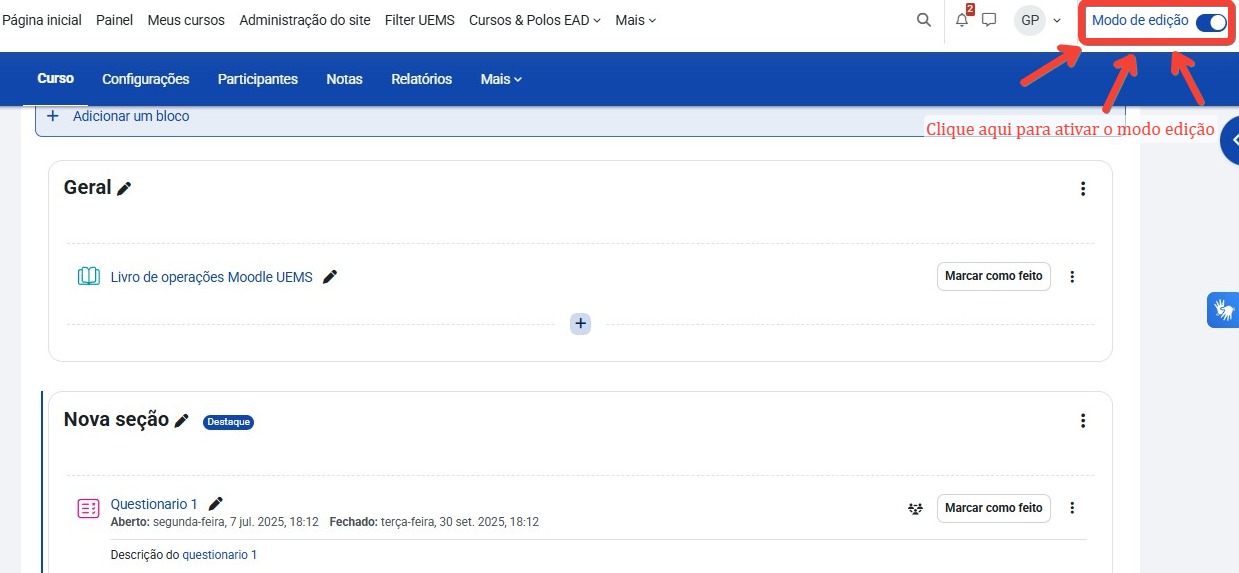
Task: Expand the top navigation Mais dropdown
Action: point(636,20)
